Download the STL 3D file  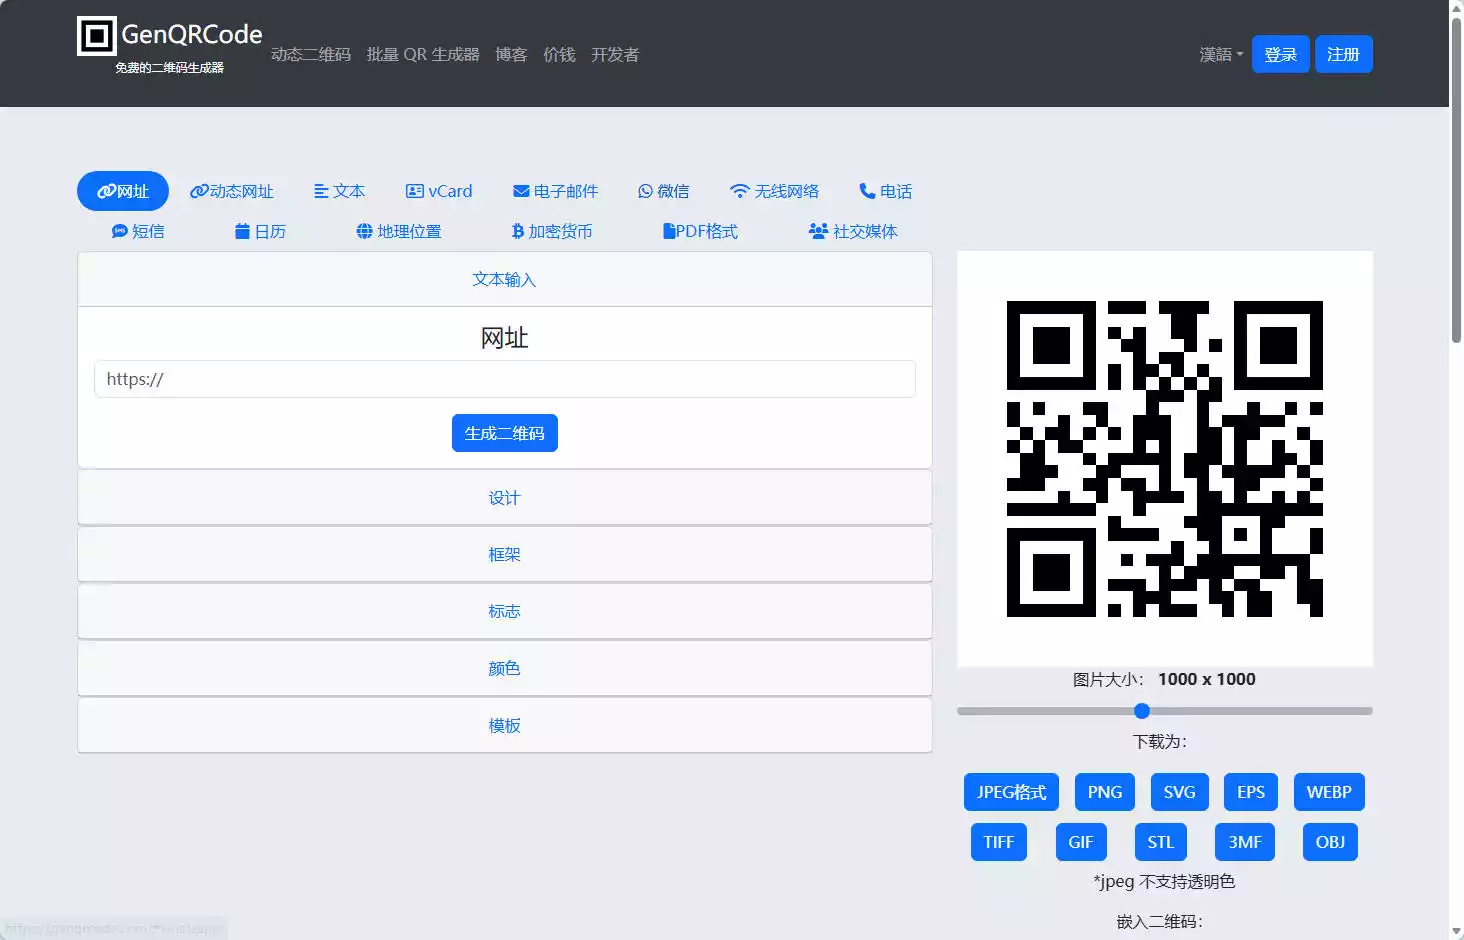coord(1161,842)
